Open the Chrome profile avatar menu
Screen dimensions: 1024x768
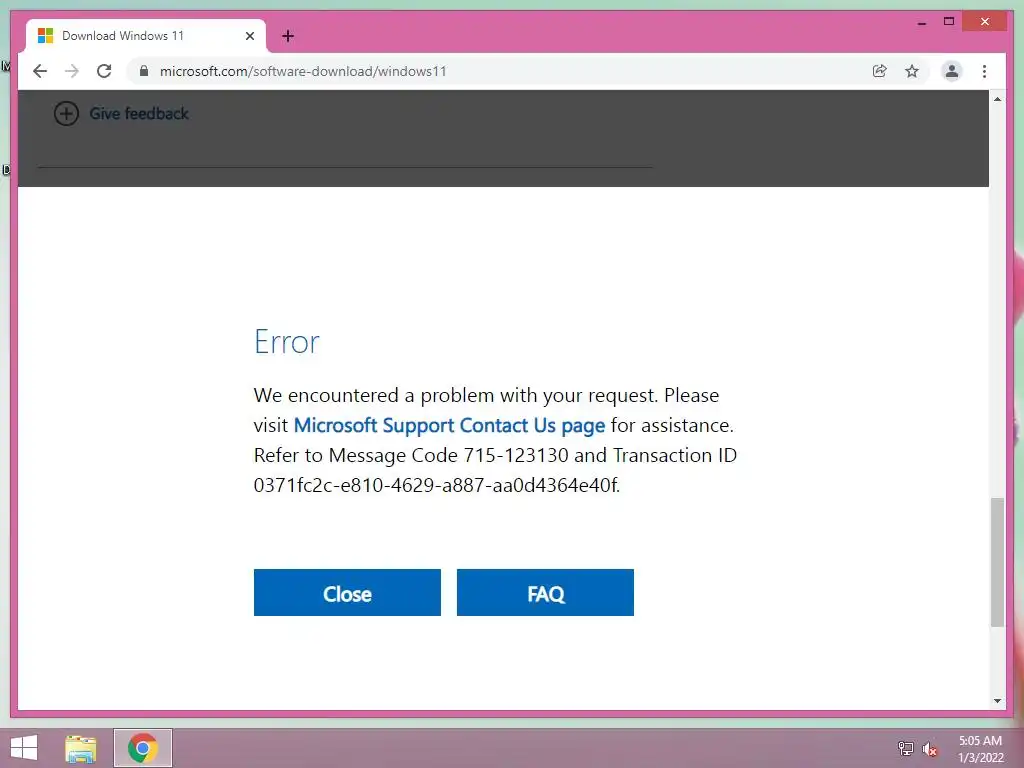(952, 71)
